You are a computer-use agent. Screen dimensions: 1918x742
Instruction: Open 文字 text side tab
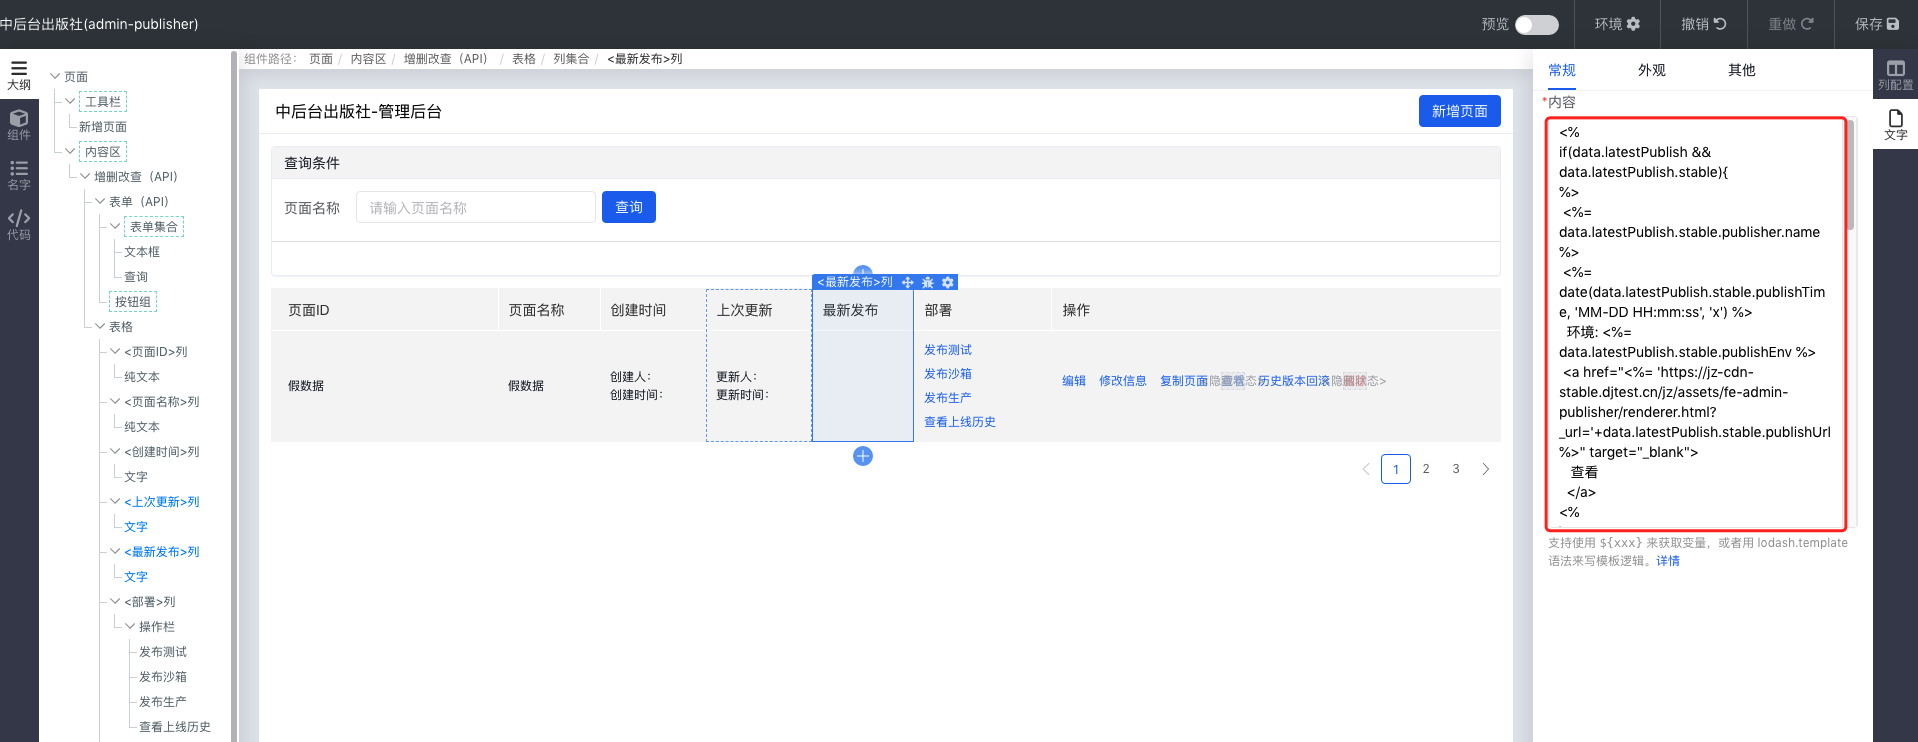click(x=1895, y=125)
